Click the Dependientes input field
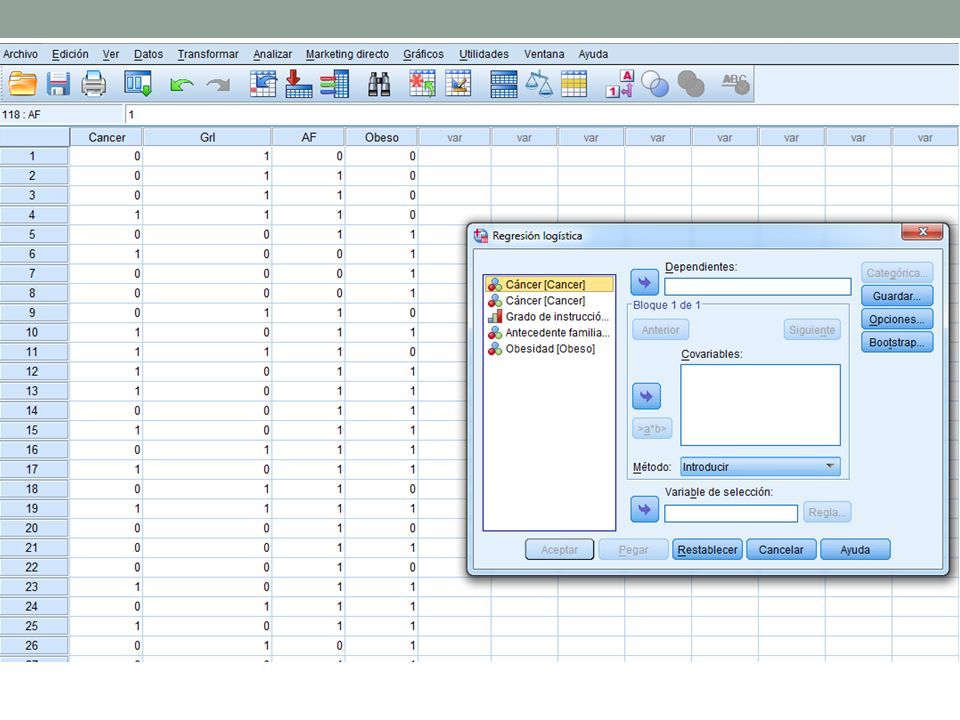This screenshot has height=720, width=960. [758, 287]
